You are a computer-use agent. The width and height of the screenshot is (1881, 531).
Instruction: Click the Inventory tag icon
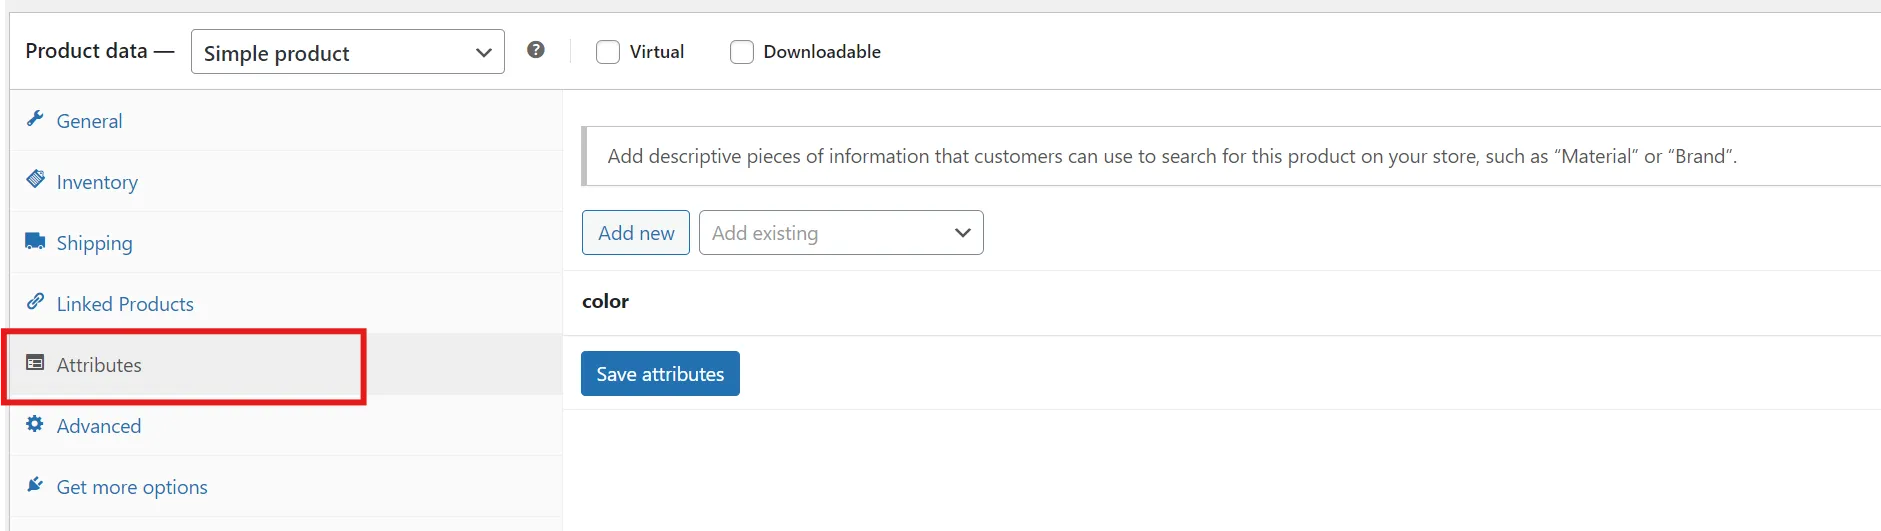[x=35, y=180]
